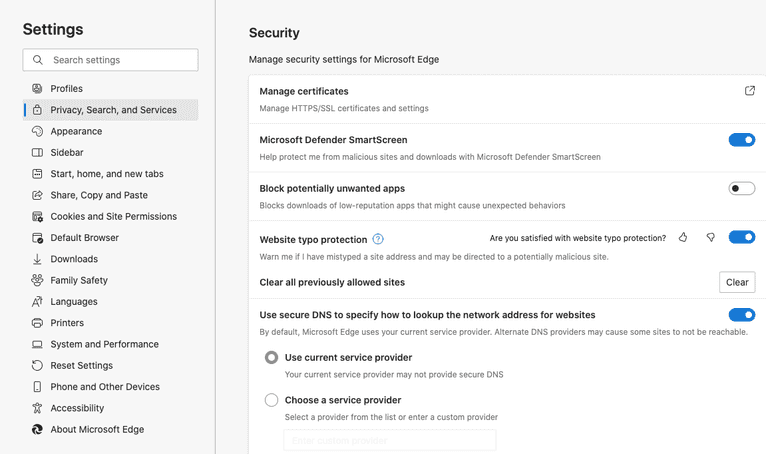Select Use current service provider radio

click(x=271, y=357)
